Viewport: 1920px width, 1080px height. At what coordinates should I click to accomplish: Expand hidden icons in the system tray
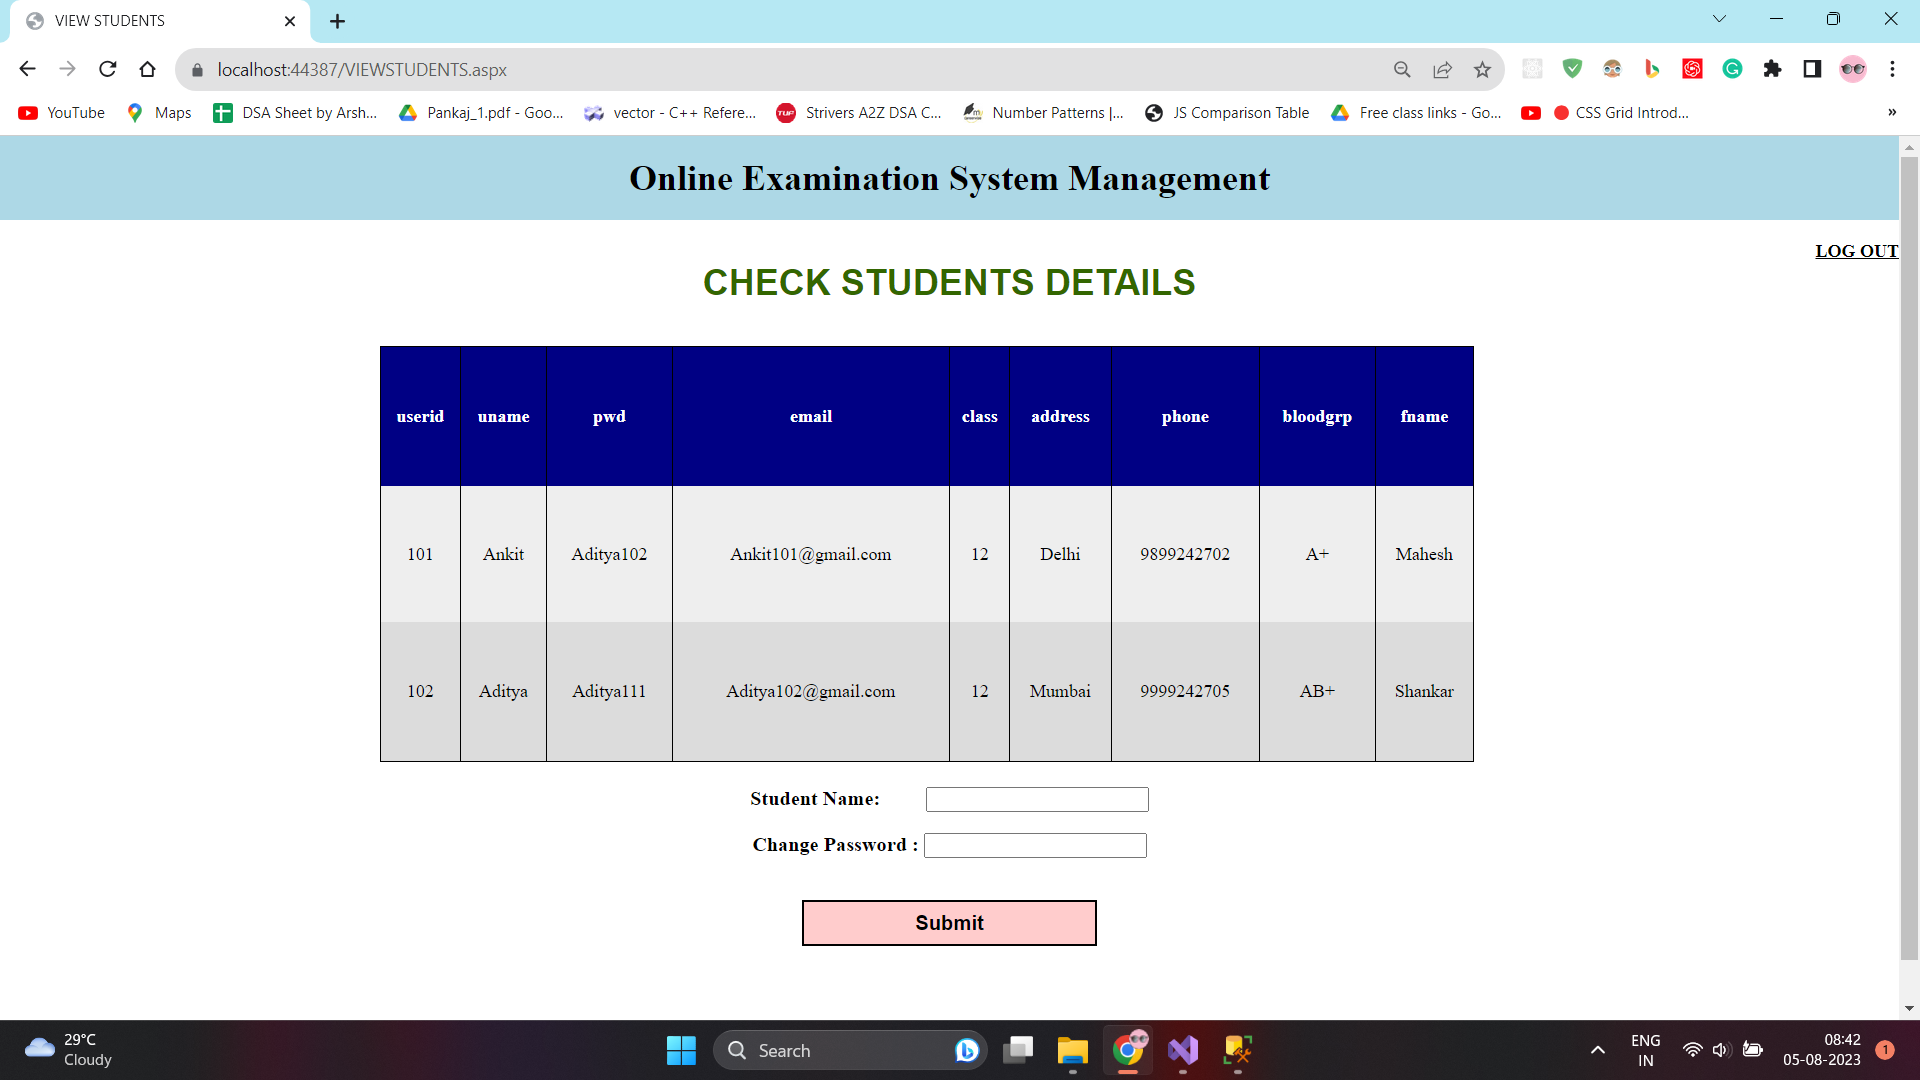(1597, 1050)
